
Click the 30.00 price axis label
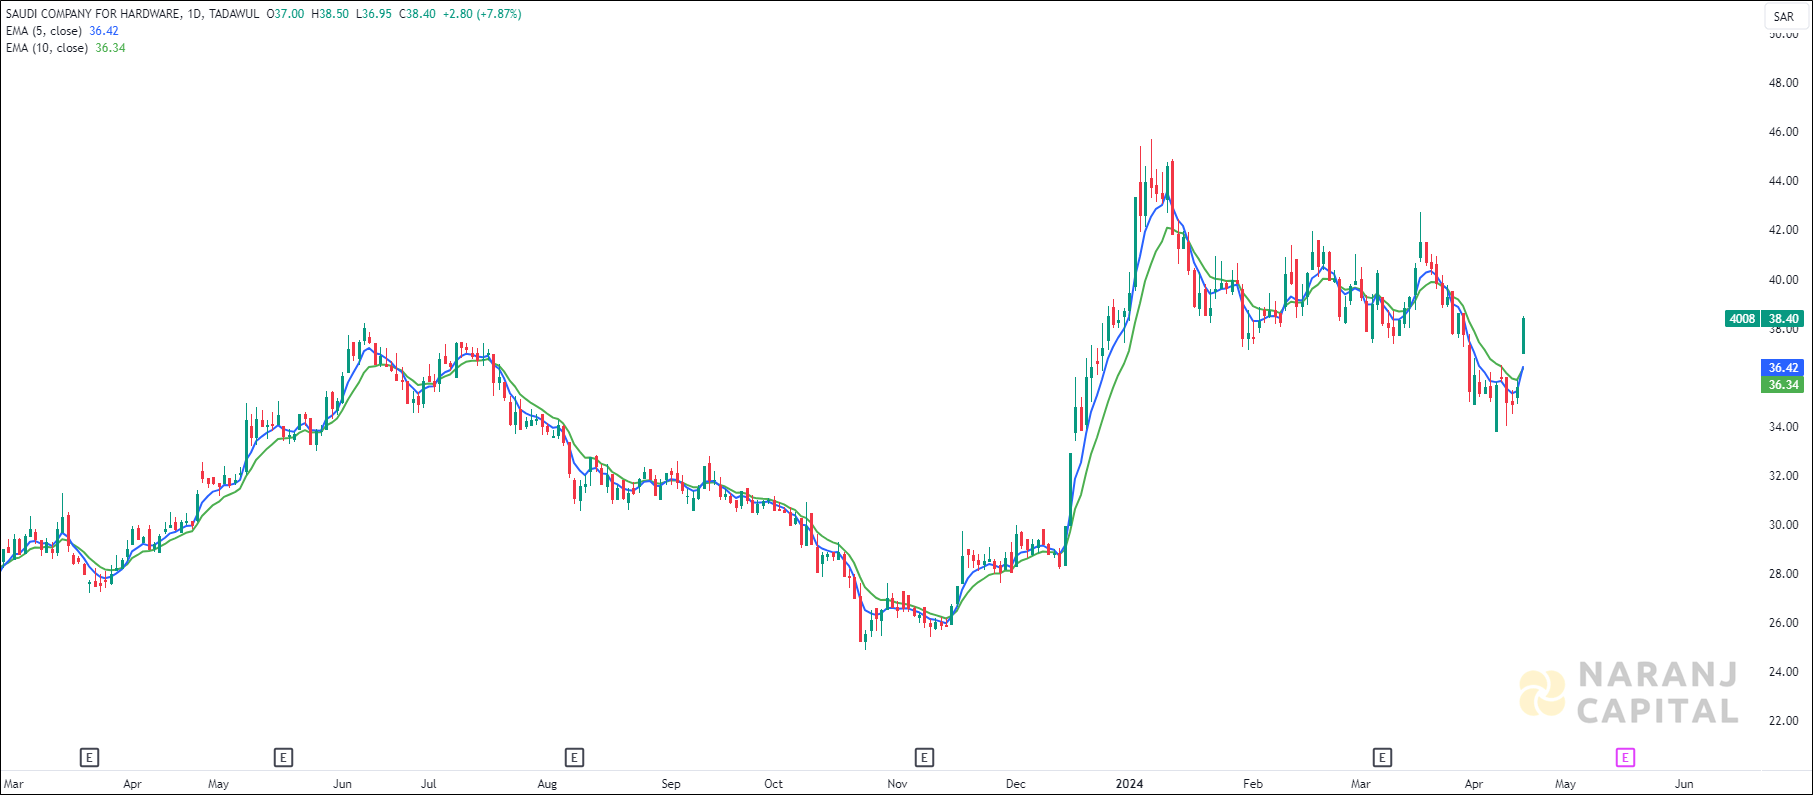[x=1783, y=525]
